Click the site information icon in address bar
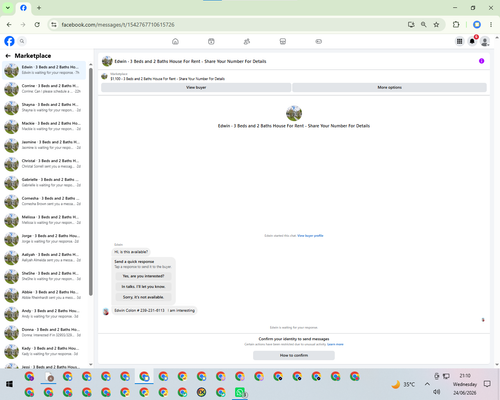 [54, 25]
